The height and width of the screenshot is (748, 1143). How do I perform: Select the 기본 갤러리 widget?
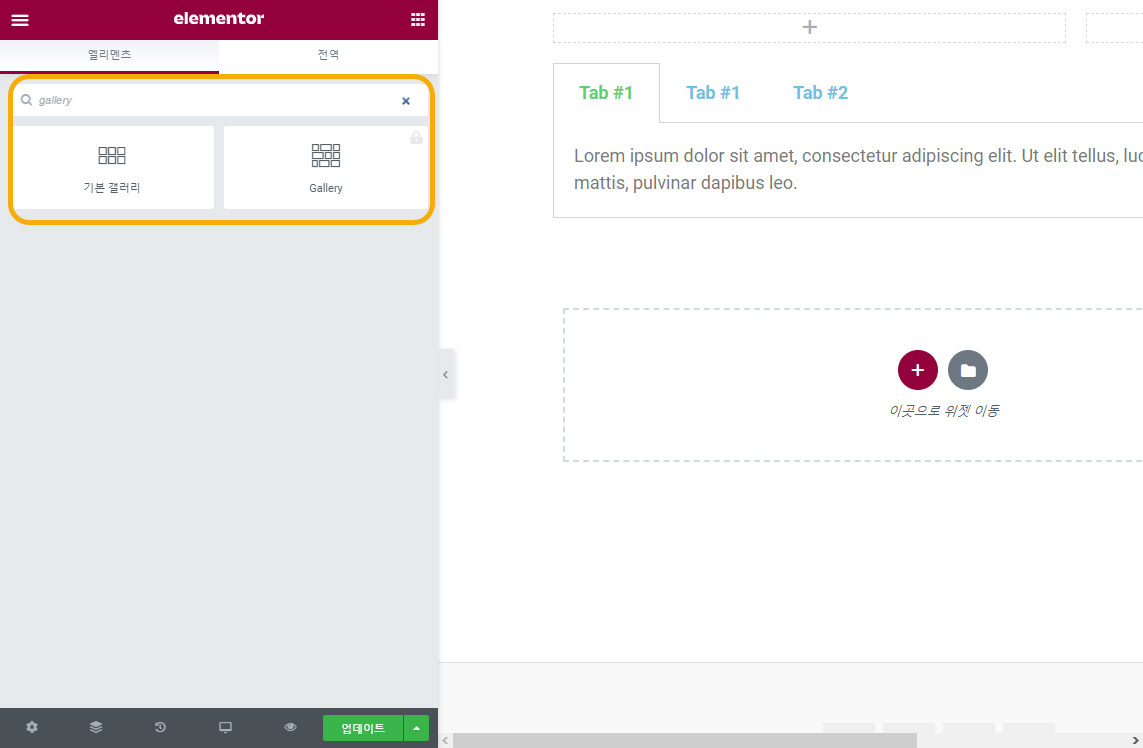(x=113, y=168)
